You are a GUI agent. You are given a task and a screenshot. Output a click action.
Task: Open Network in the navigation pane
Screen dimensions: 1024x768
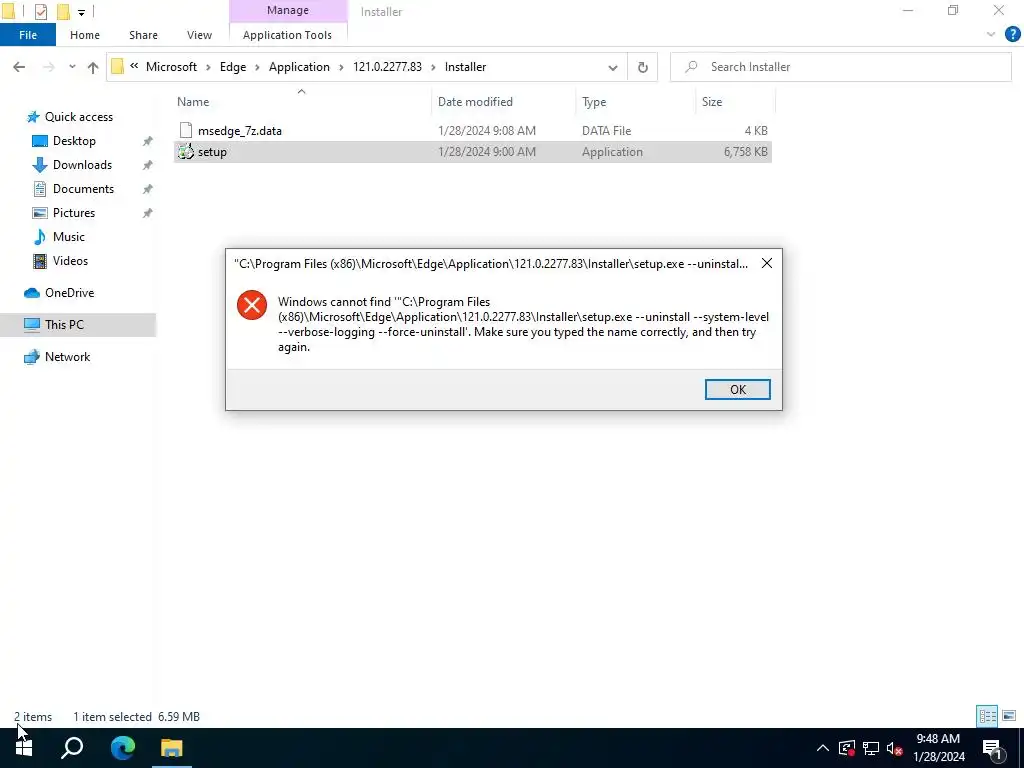point(67,357)
